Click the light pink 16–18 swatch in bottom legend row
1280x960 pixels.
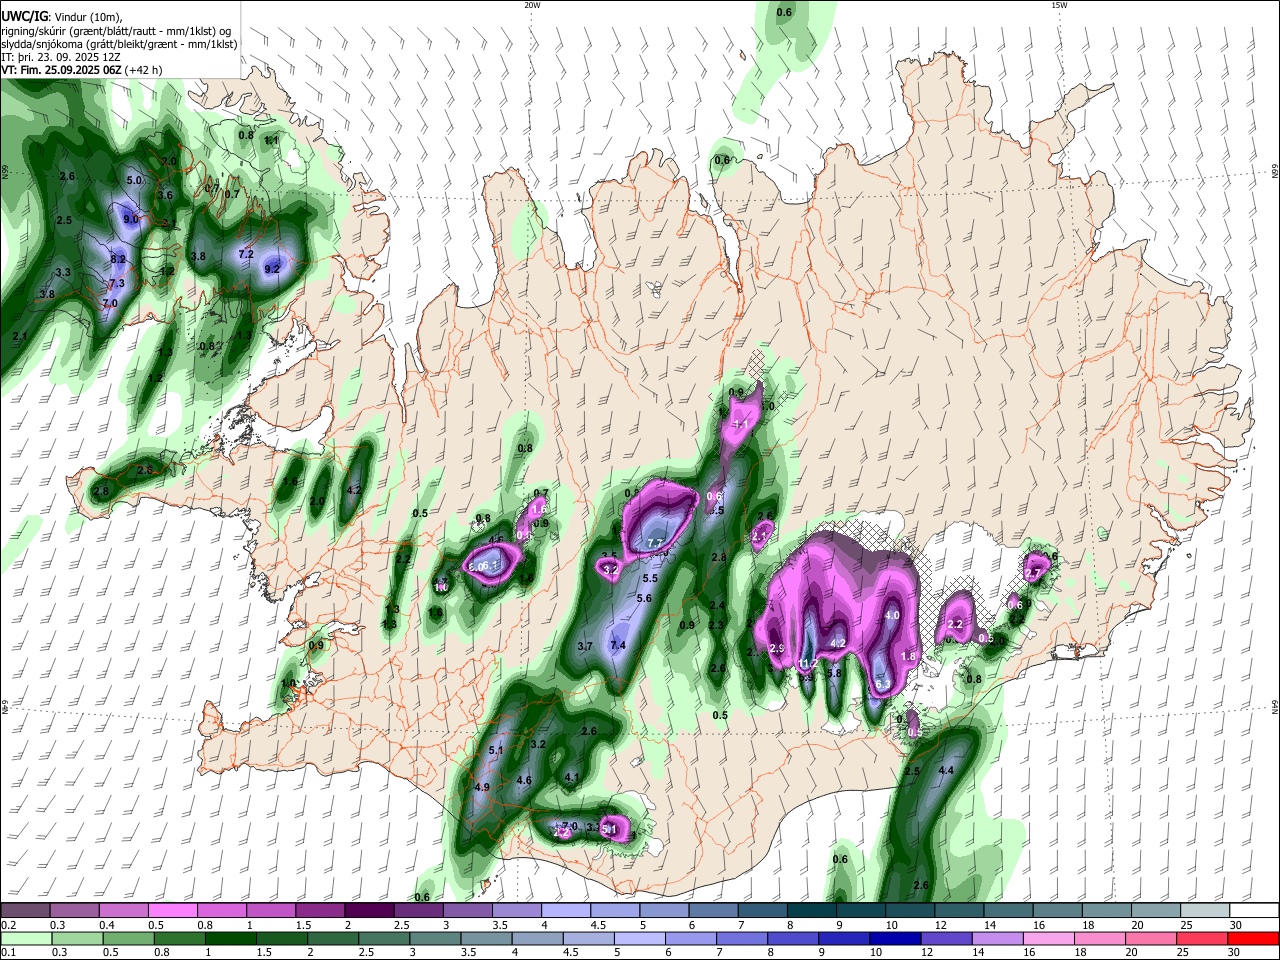(x=1049, y=938)
